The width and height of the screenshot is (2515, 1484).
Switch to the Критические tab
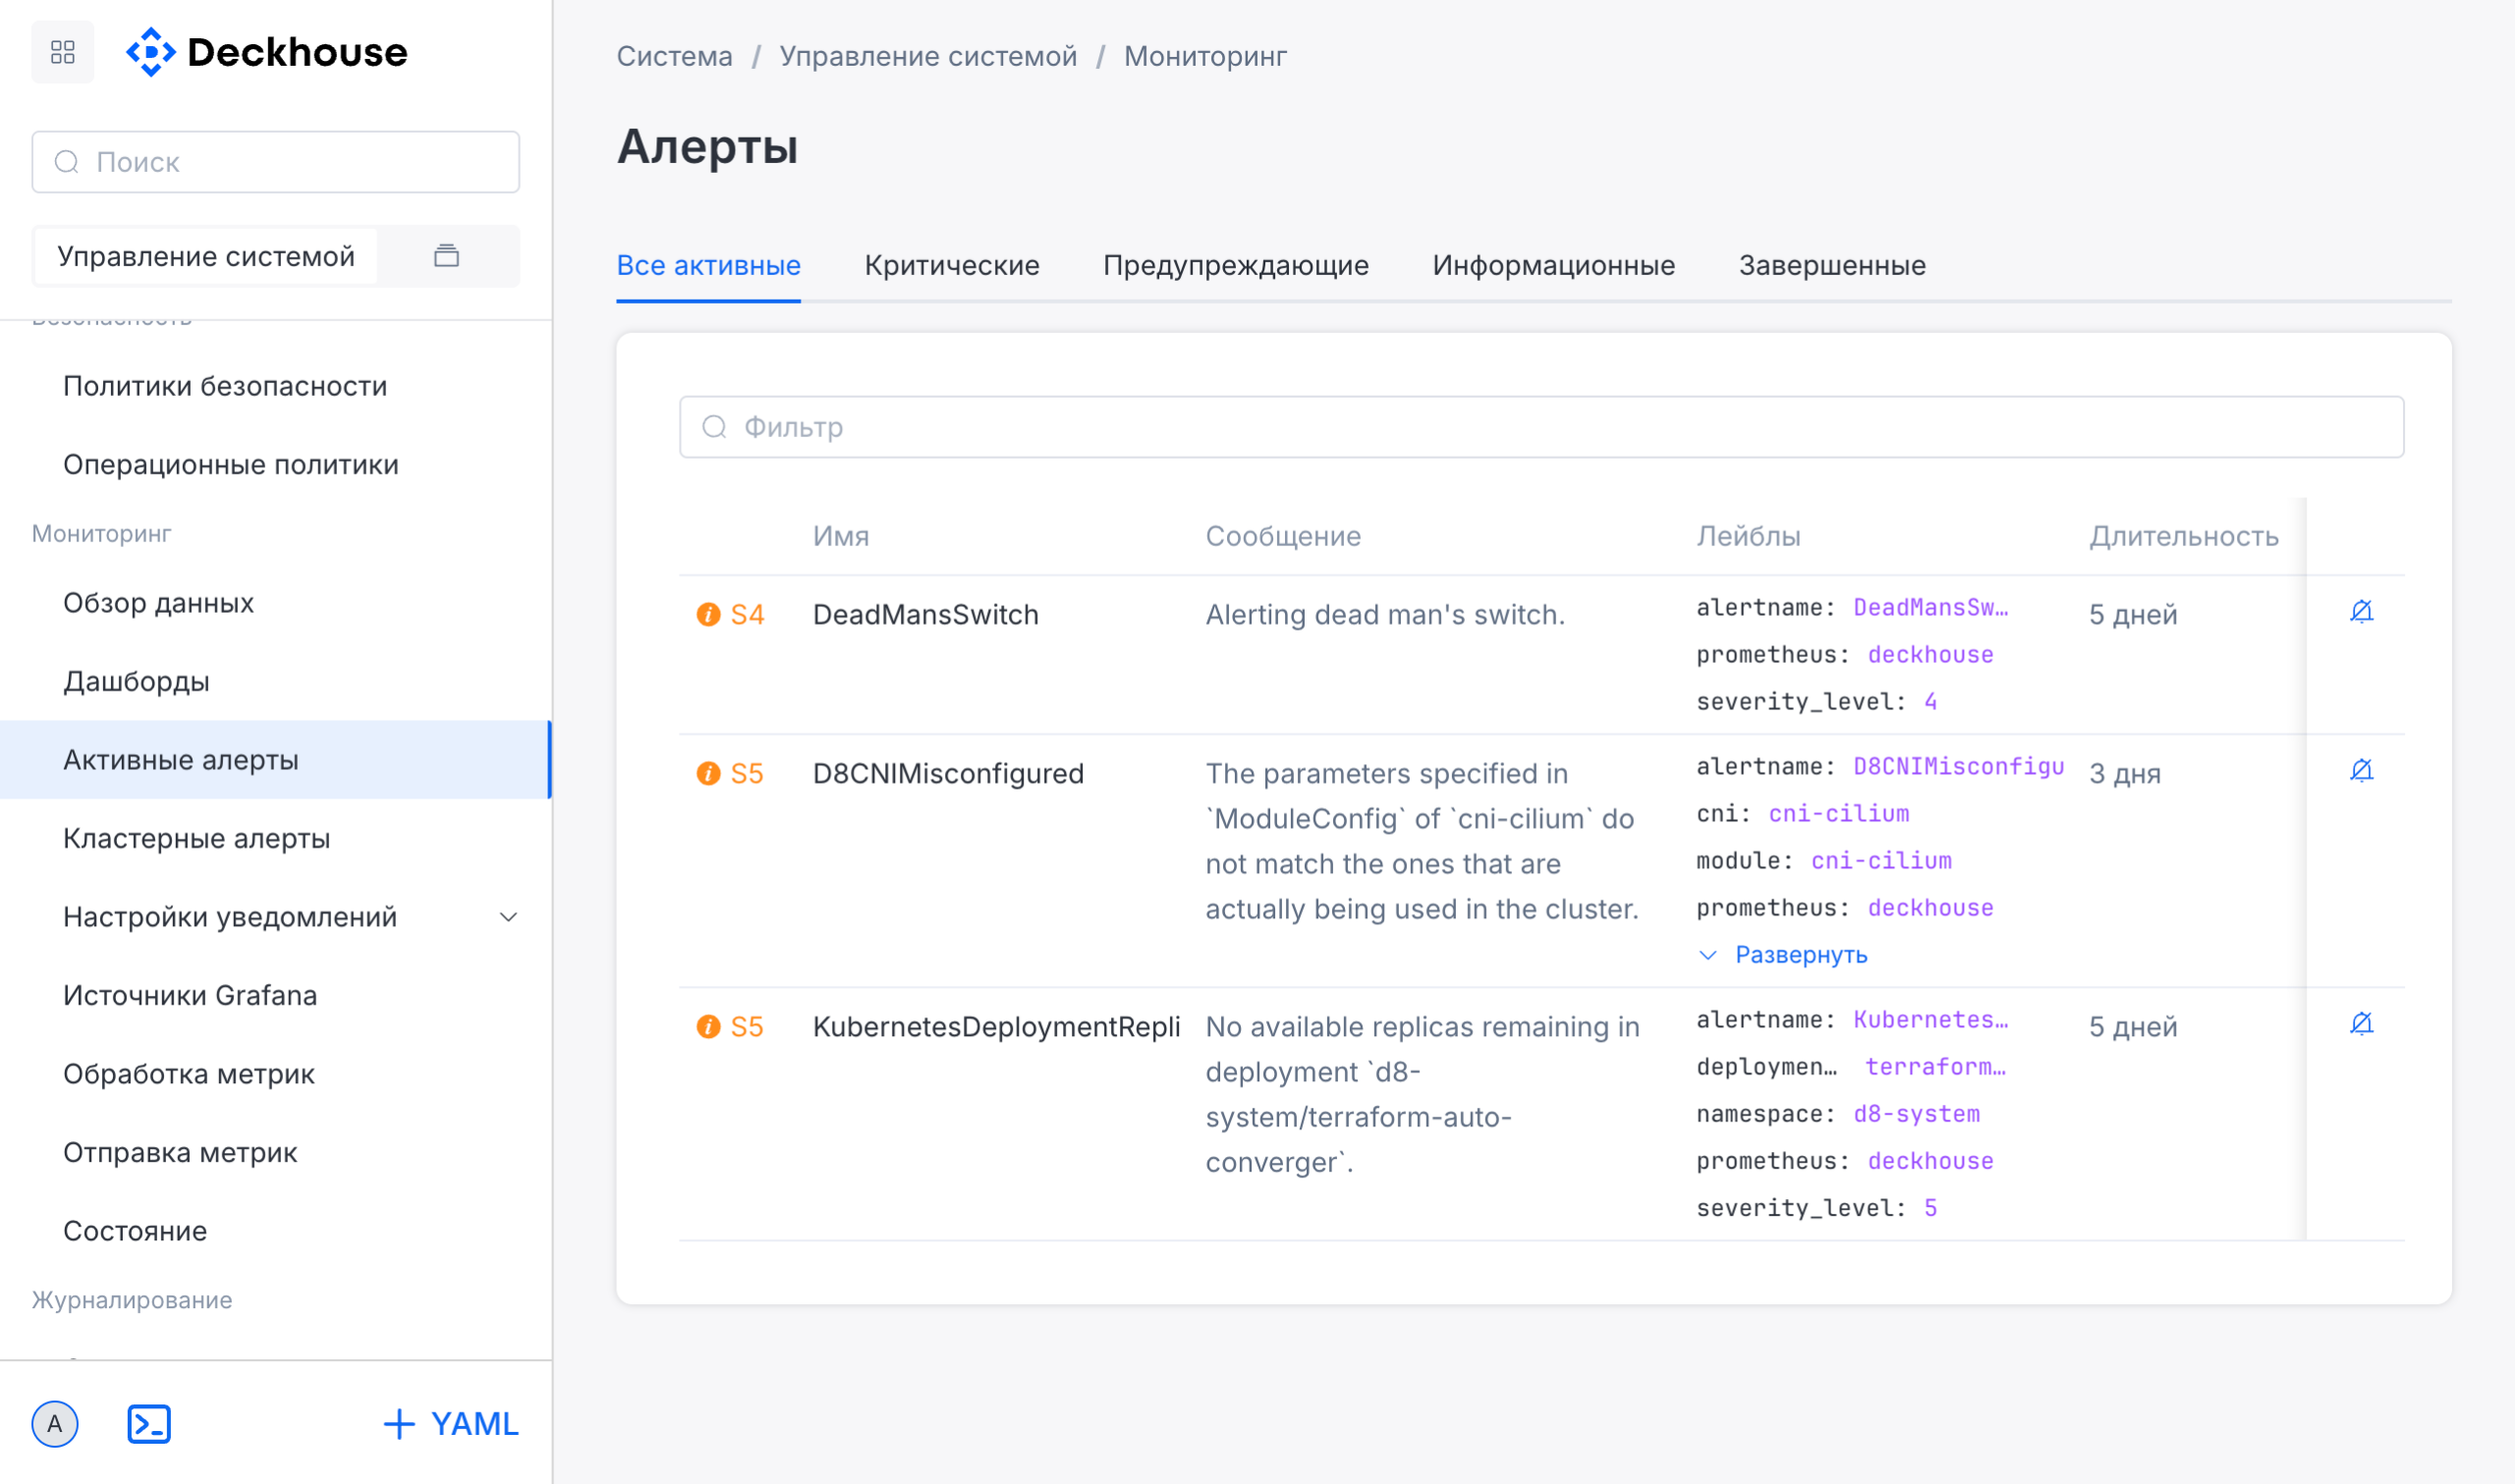951,265
